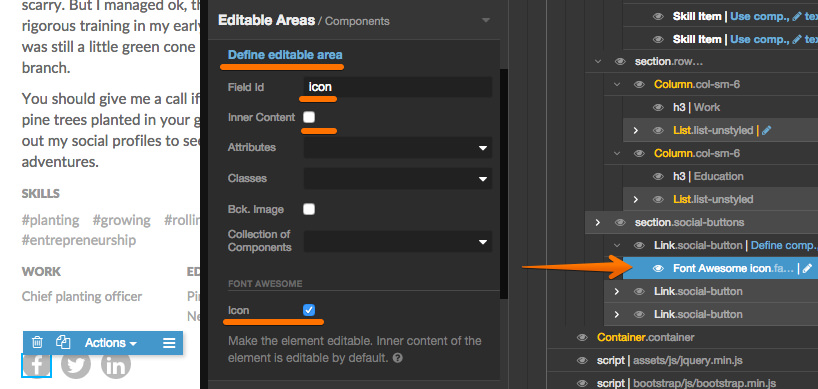Click the pencil icon on the Font Awesome icon row
This screenshot has width=818, height=389.
807,269
